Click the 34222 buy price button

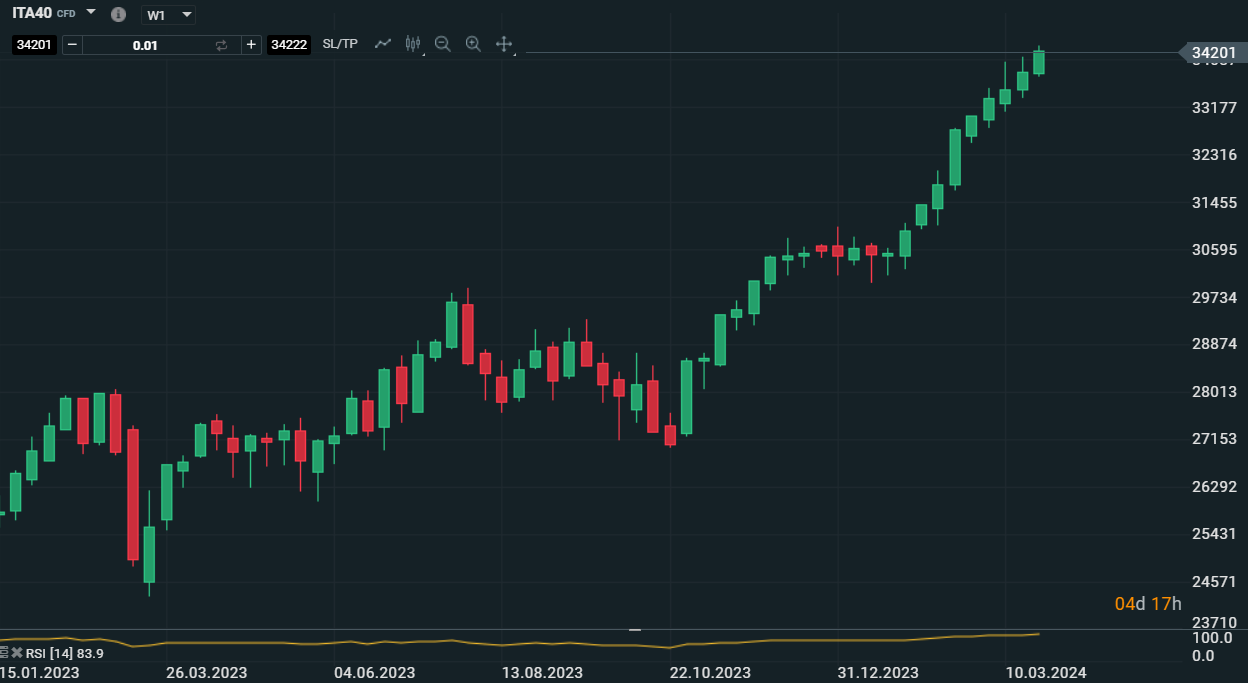pos(289,45)
